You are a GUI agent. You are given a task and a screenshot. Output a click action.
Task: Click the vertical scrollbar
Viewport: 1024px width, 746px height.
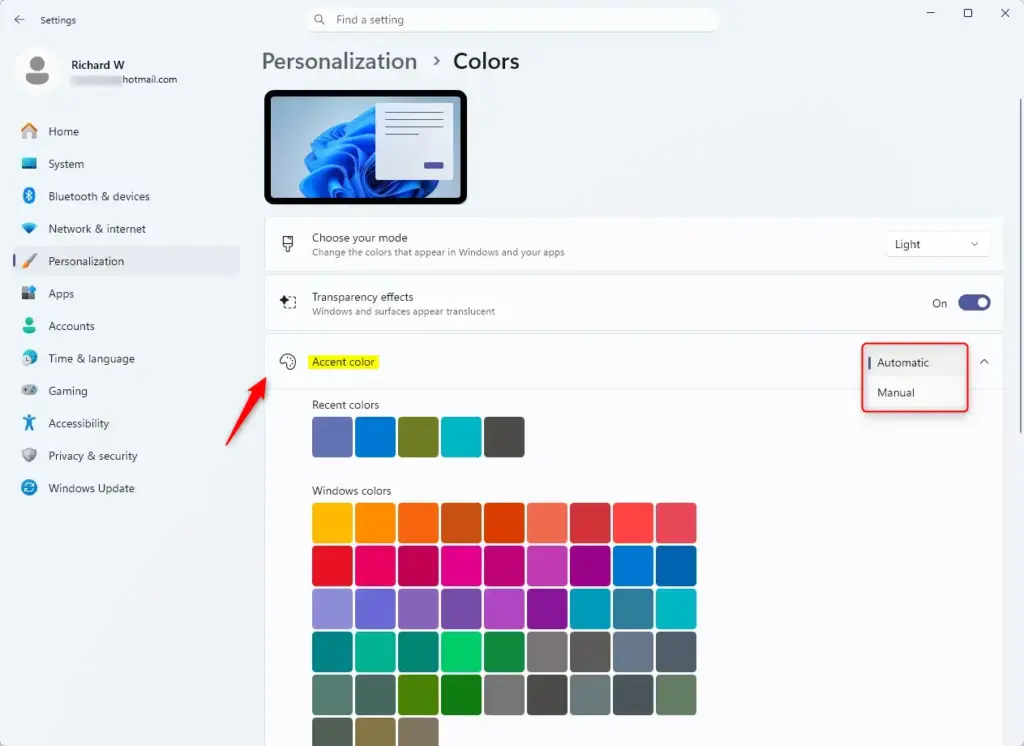coord(1019,265)
